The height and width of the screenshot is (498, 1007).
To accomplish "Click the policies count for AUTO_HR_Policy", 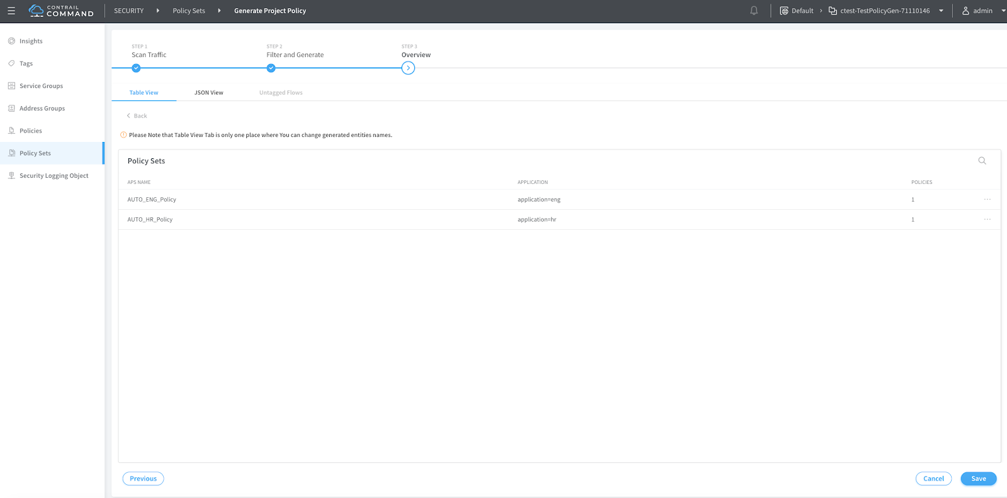I will click(913, 220).
